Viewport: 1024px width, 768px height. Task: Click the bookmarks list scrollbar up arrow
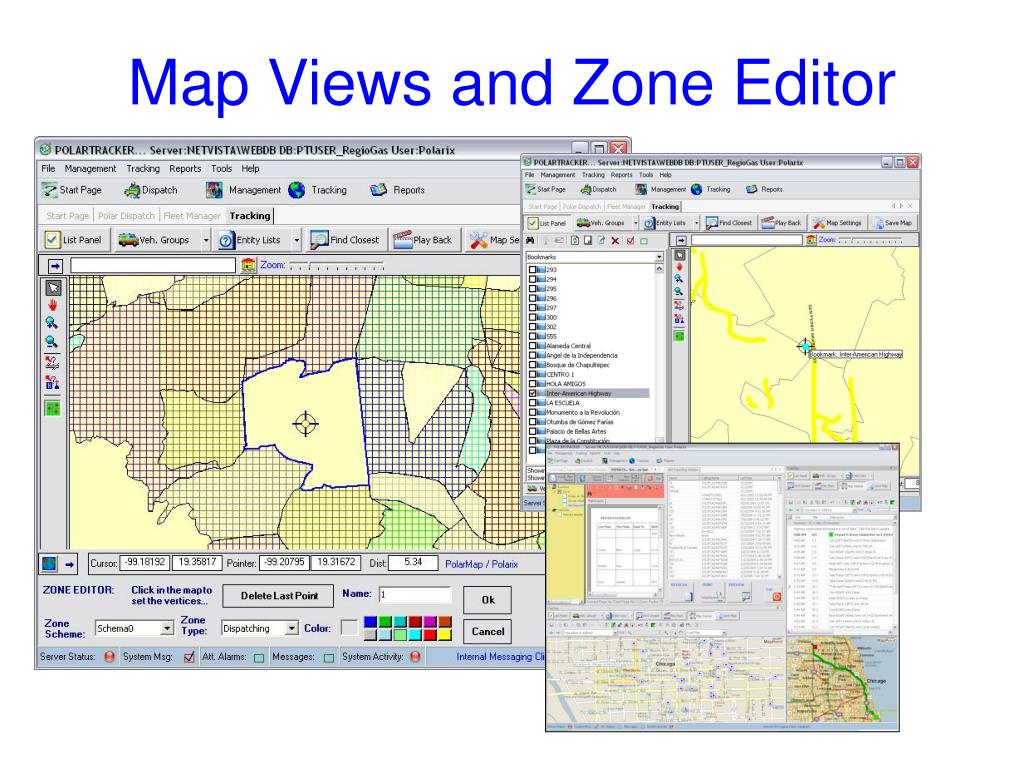click(659, 268)
